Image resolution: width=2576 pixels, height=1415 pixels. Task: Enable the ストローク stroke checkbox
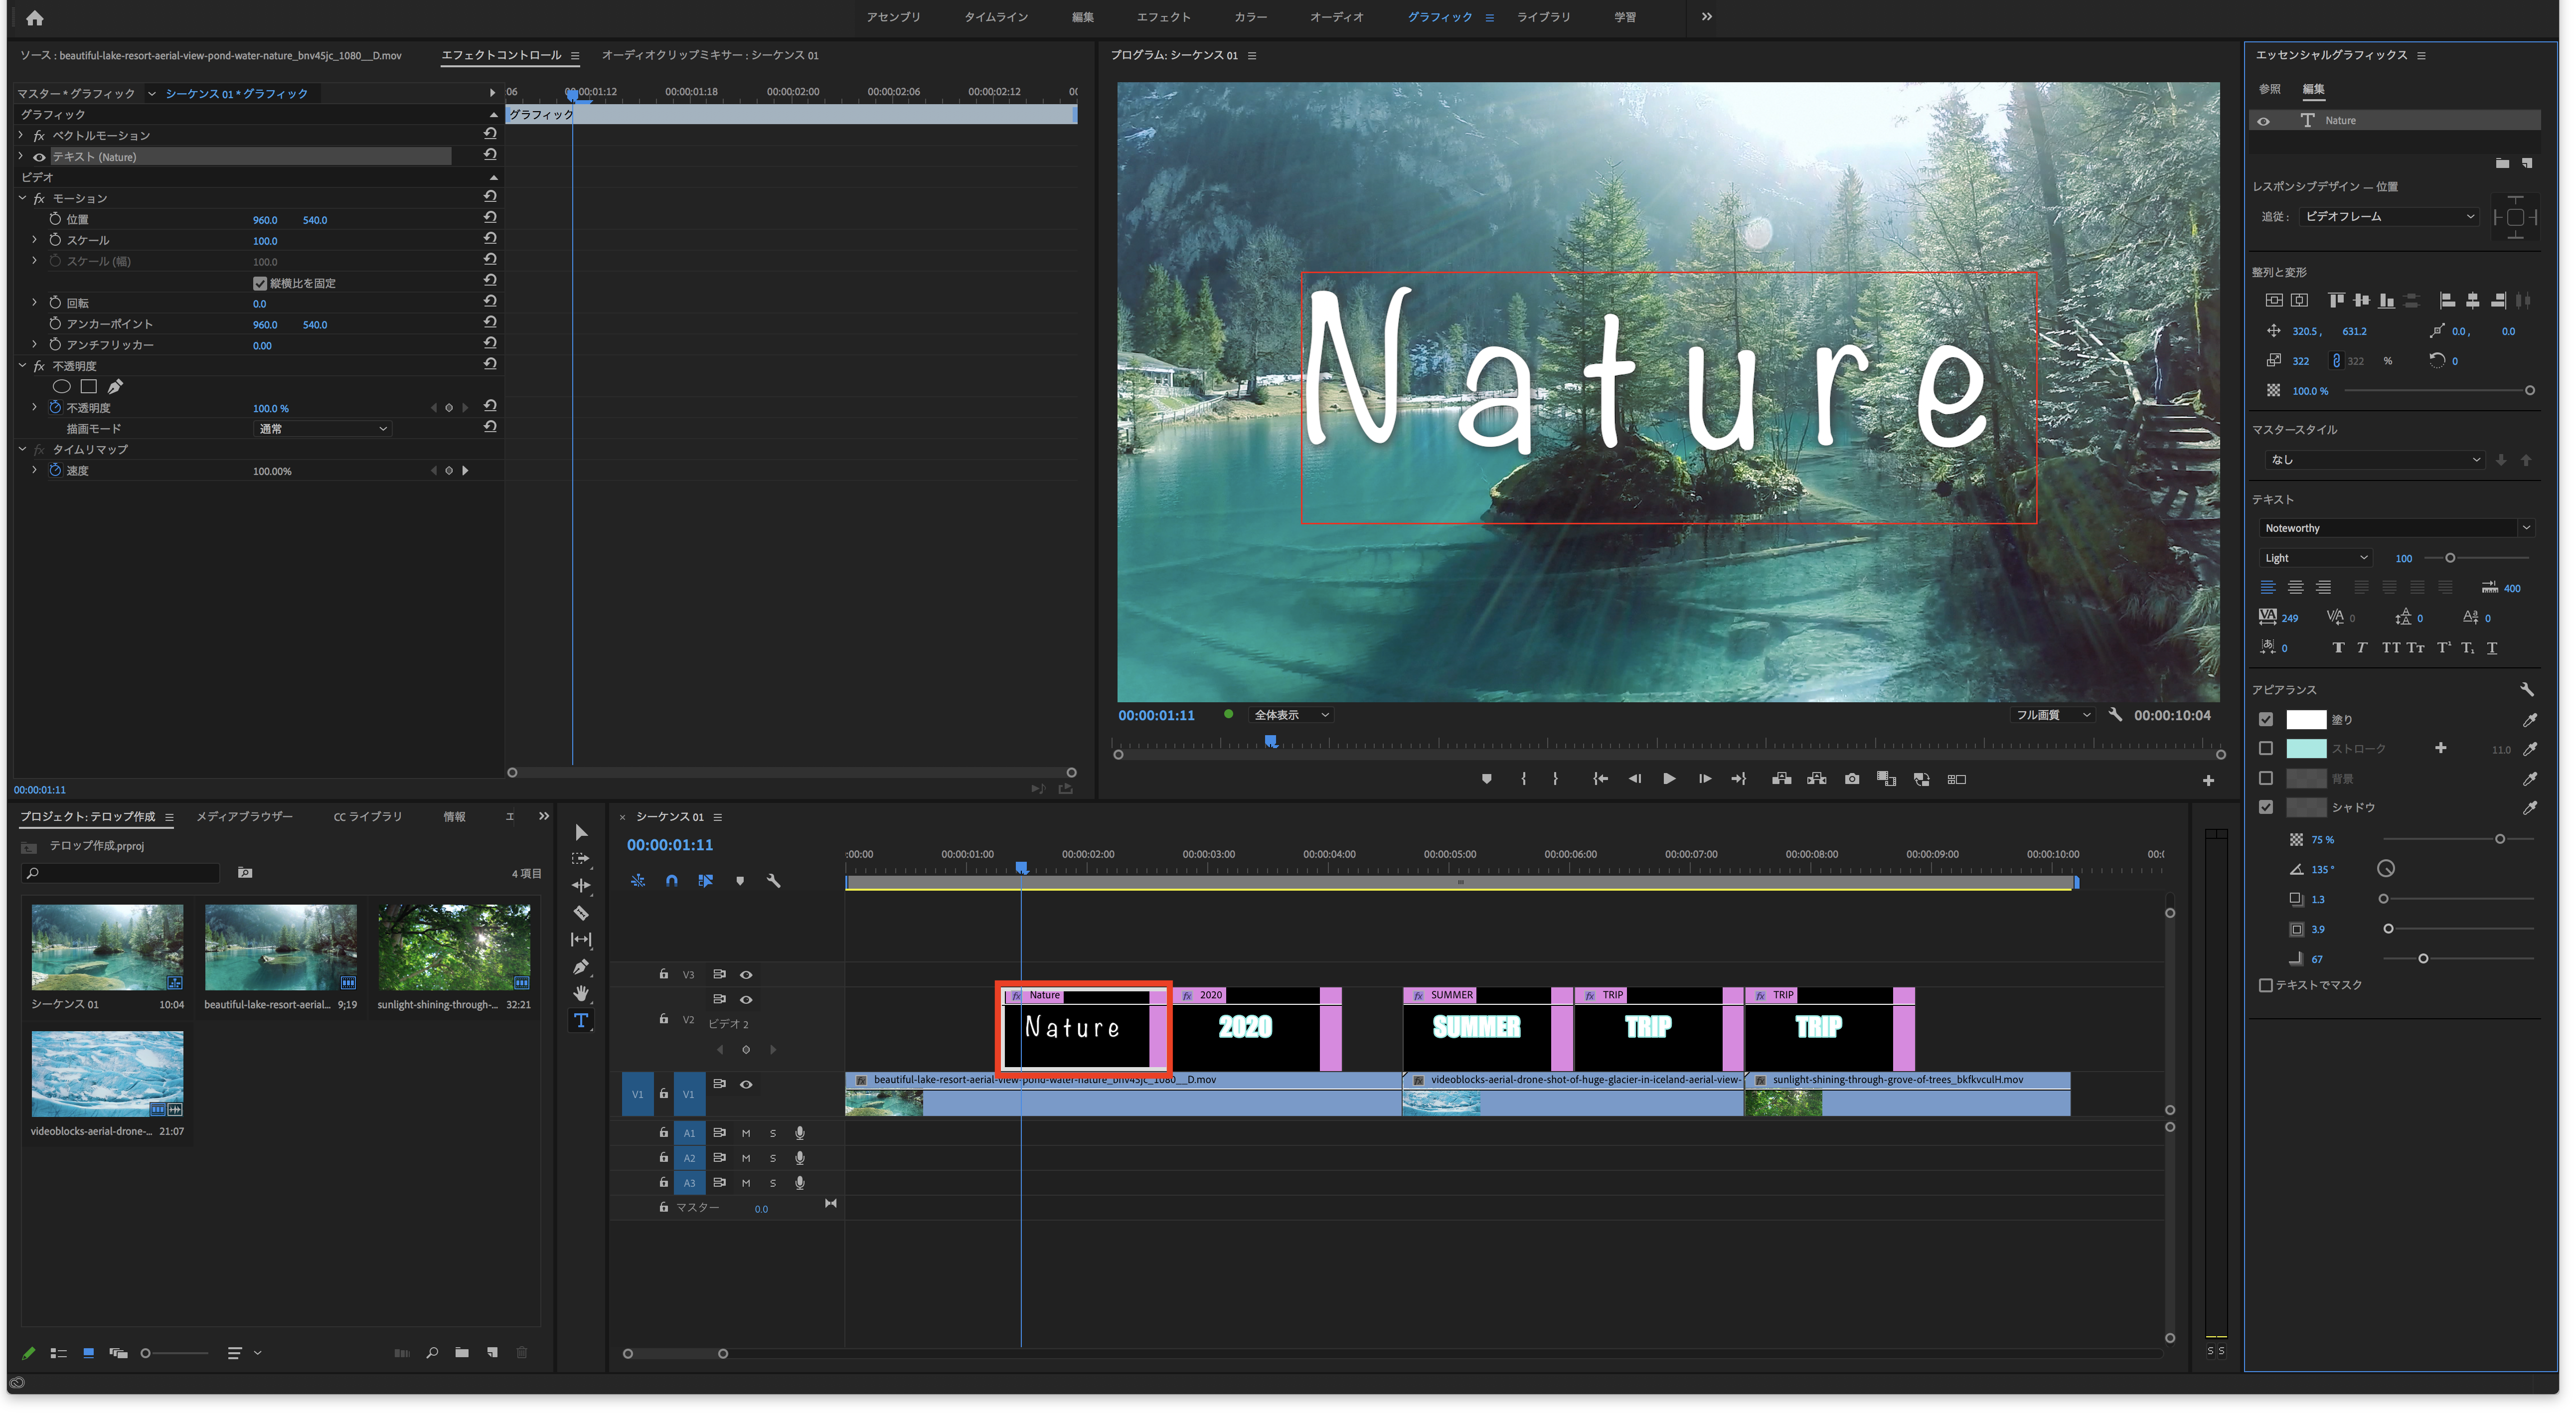tap(2266, 749)
